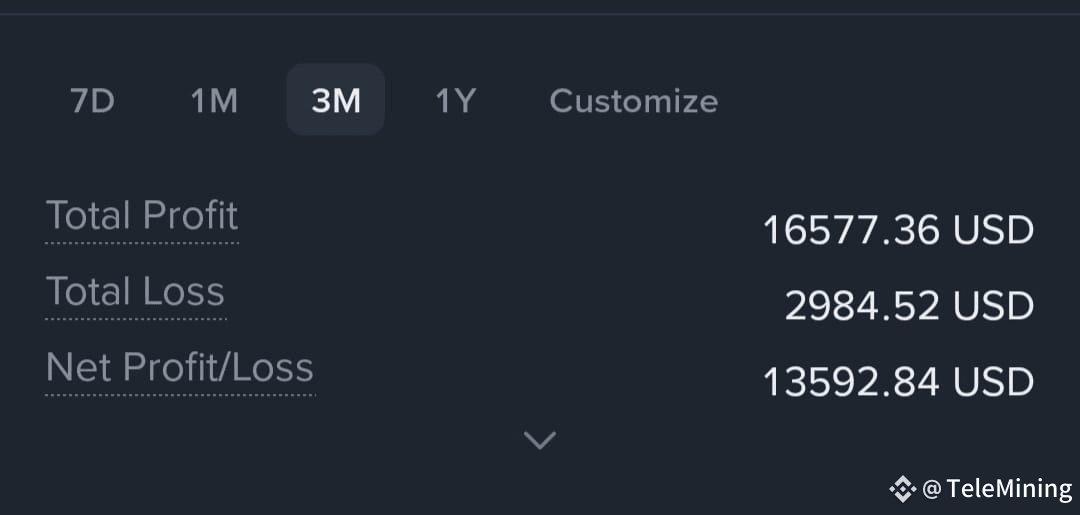Select the highlighted 3M tab
This screenshot has width=1080, height=515.
pos(335,100)
